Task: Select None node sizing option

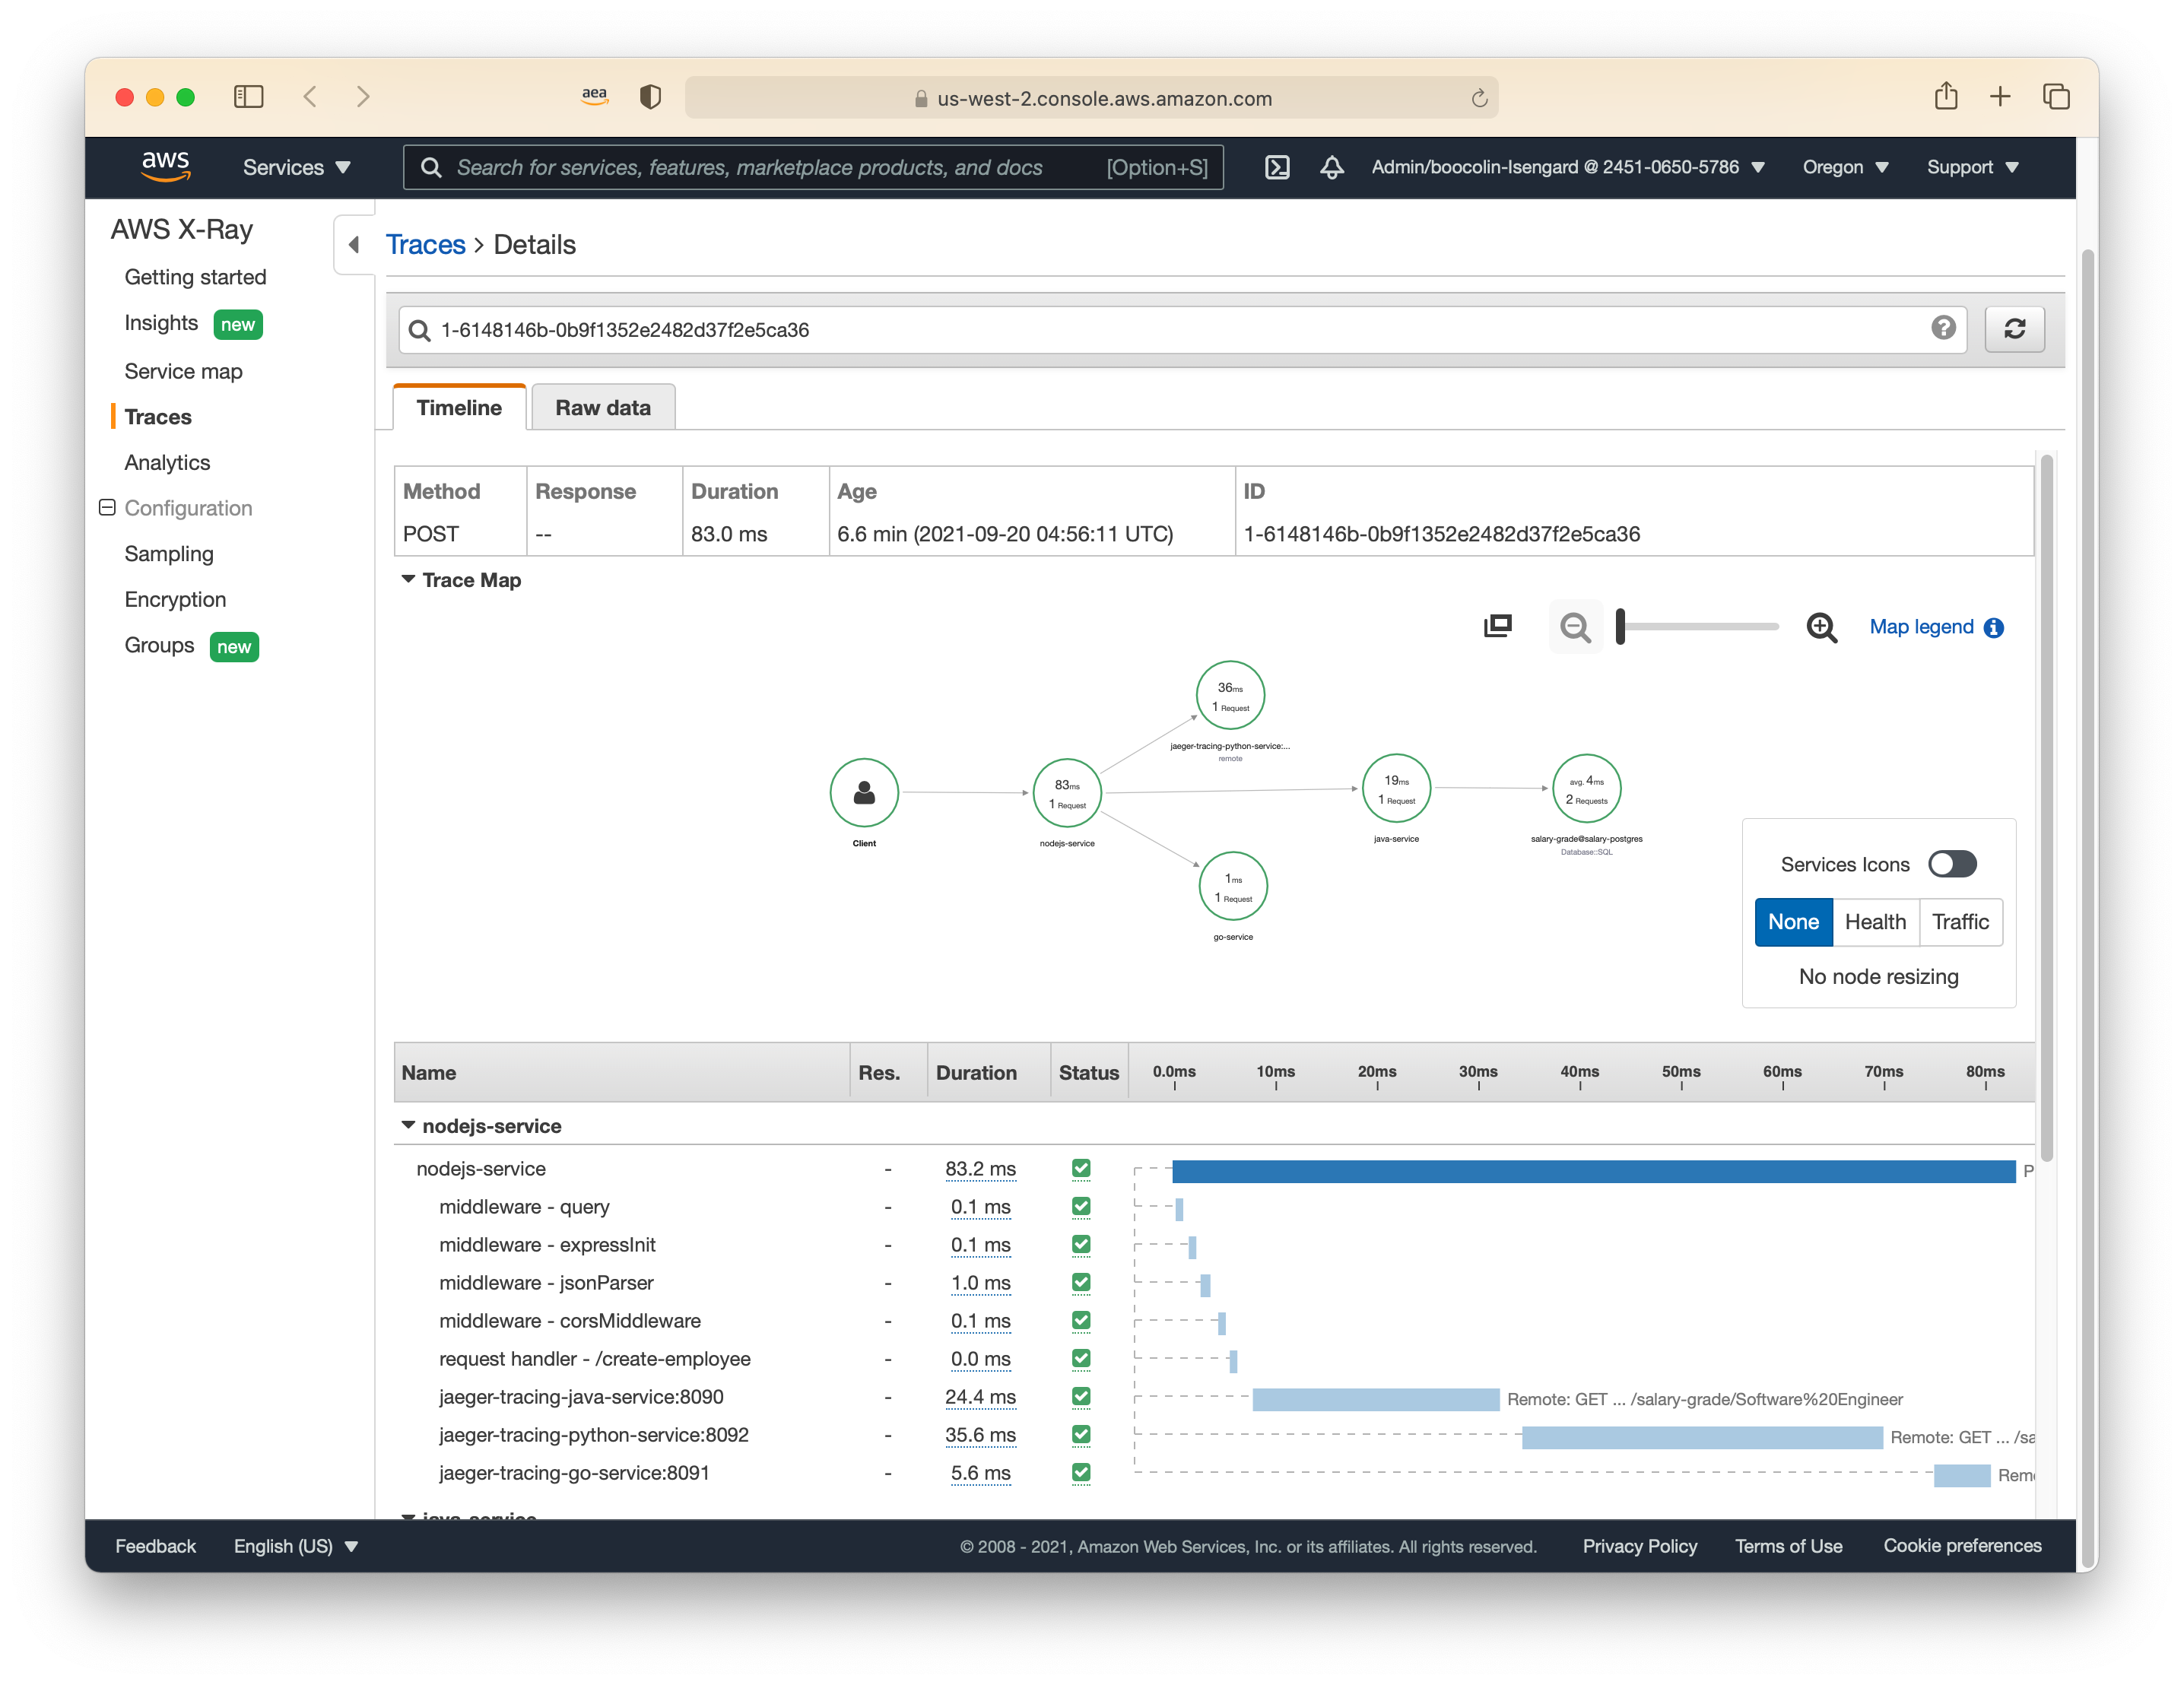Action: tap(1793, 922)
